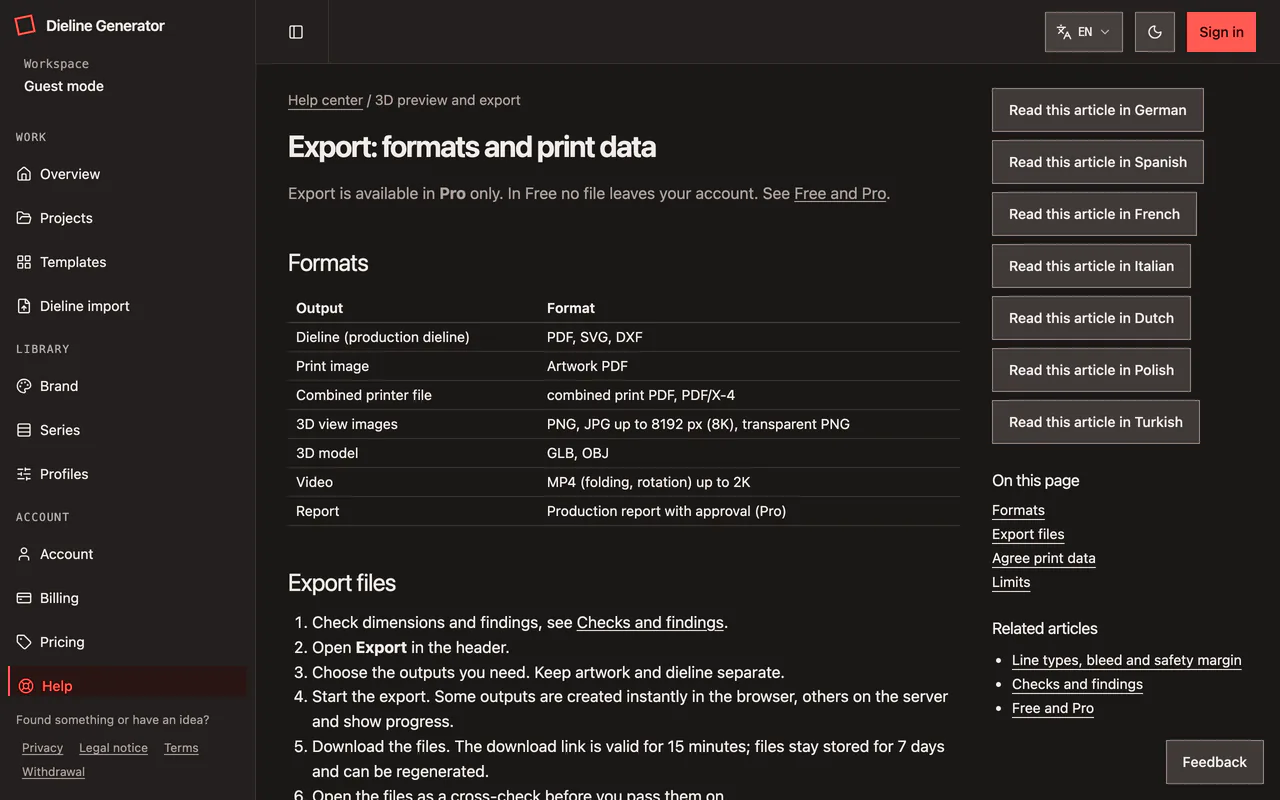Image resolution: width=1280 pixels, height=800 pixels.
Task: Switch theme with the moon icon
Action: (x=1155, y=32)
